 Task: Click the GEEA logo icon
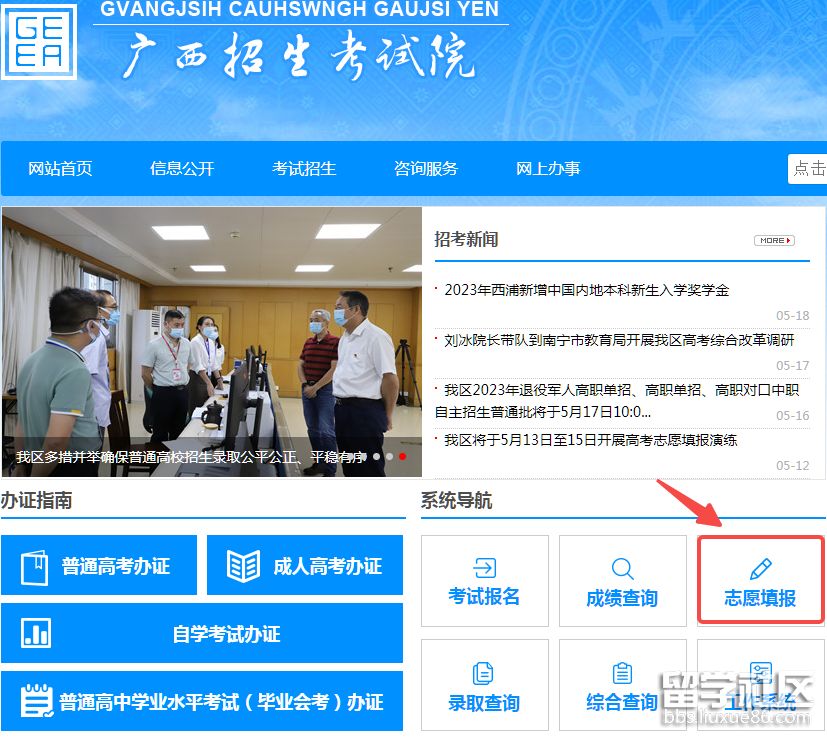tap(40, 41)
